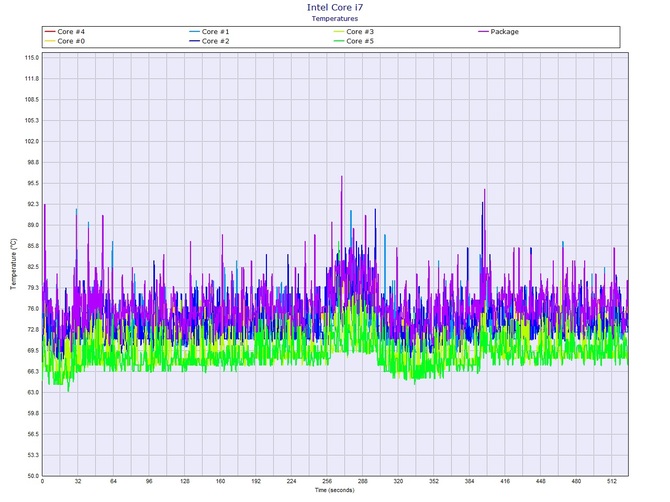Select the Core #2 legend label
Screen dimensions: 670x502
click(216, 41)
